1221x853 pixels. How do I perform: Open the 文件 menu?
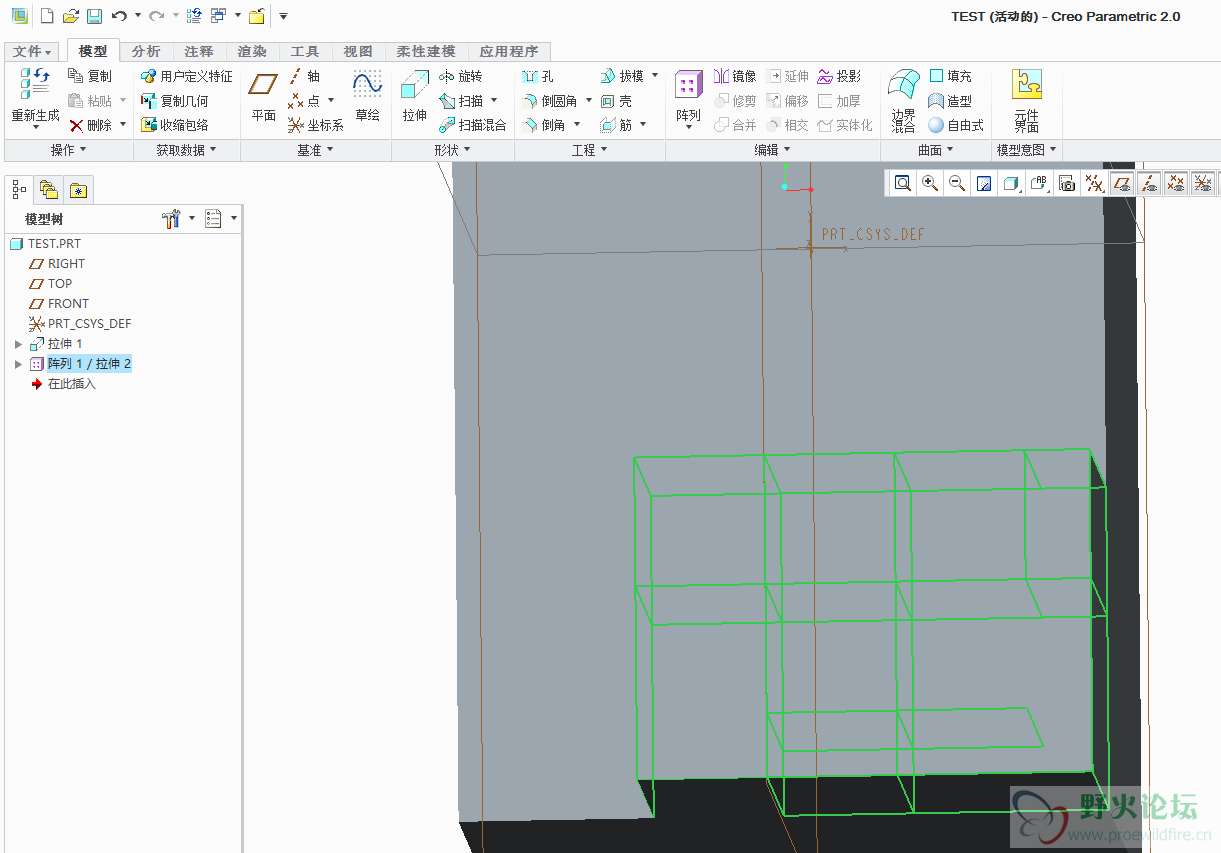(32, 51)
